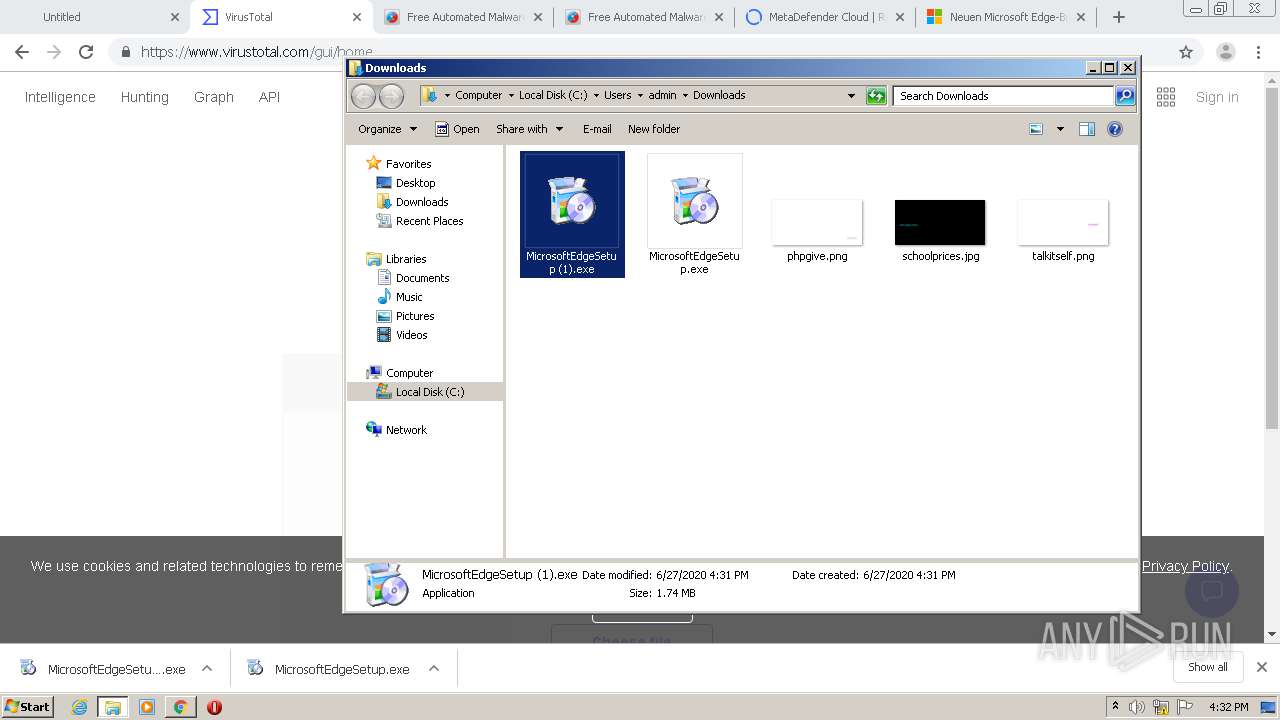Open the address bar history dropdown arrow

click(851, 96)
